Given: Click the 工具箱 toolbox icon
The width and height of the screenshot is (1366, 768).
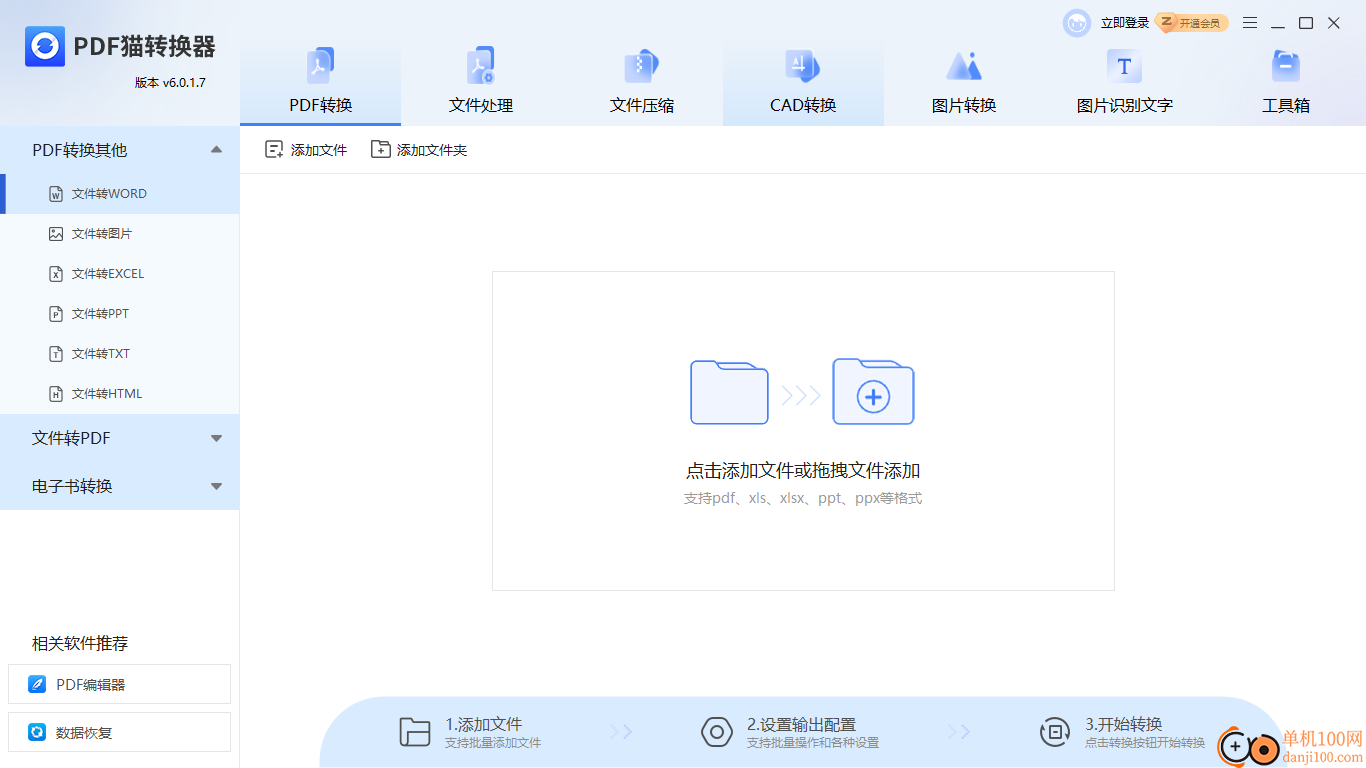Looking at the screenshot, I should click(x=1285, y=67).
